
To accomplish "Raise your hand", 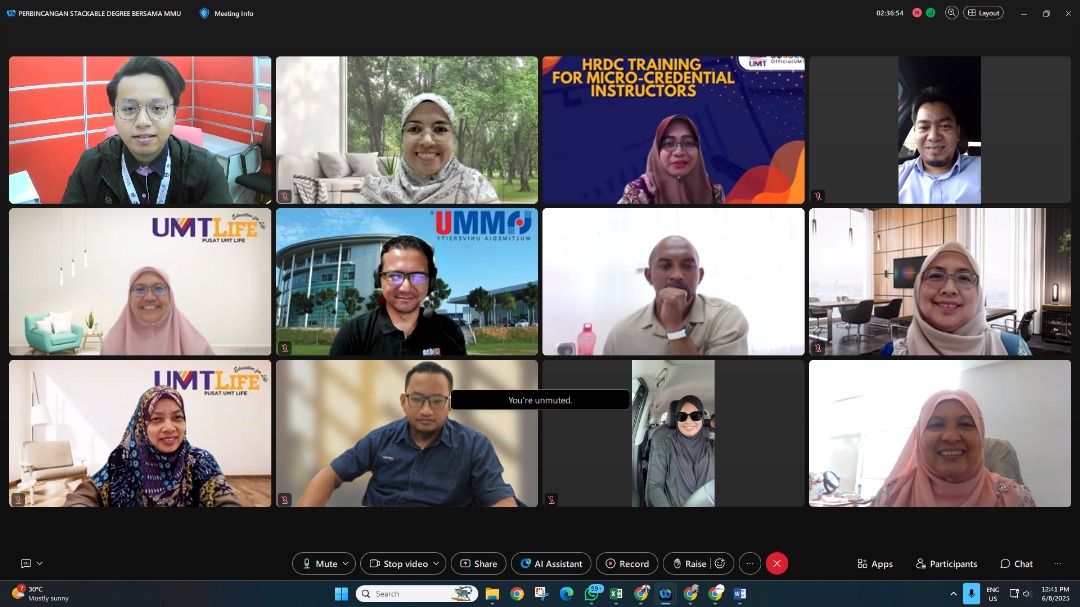I will 688,564.
